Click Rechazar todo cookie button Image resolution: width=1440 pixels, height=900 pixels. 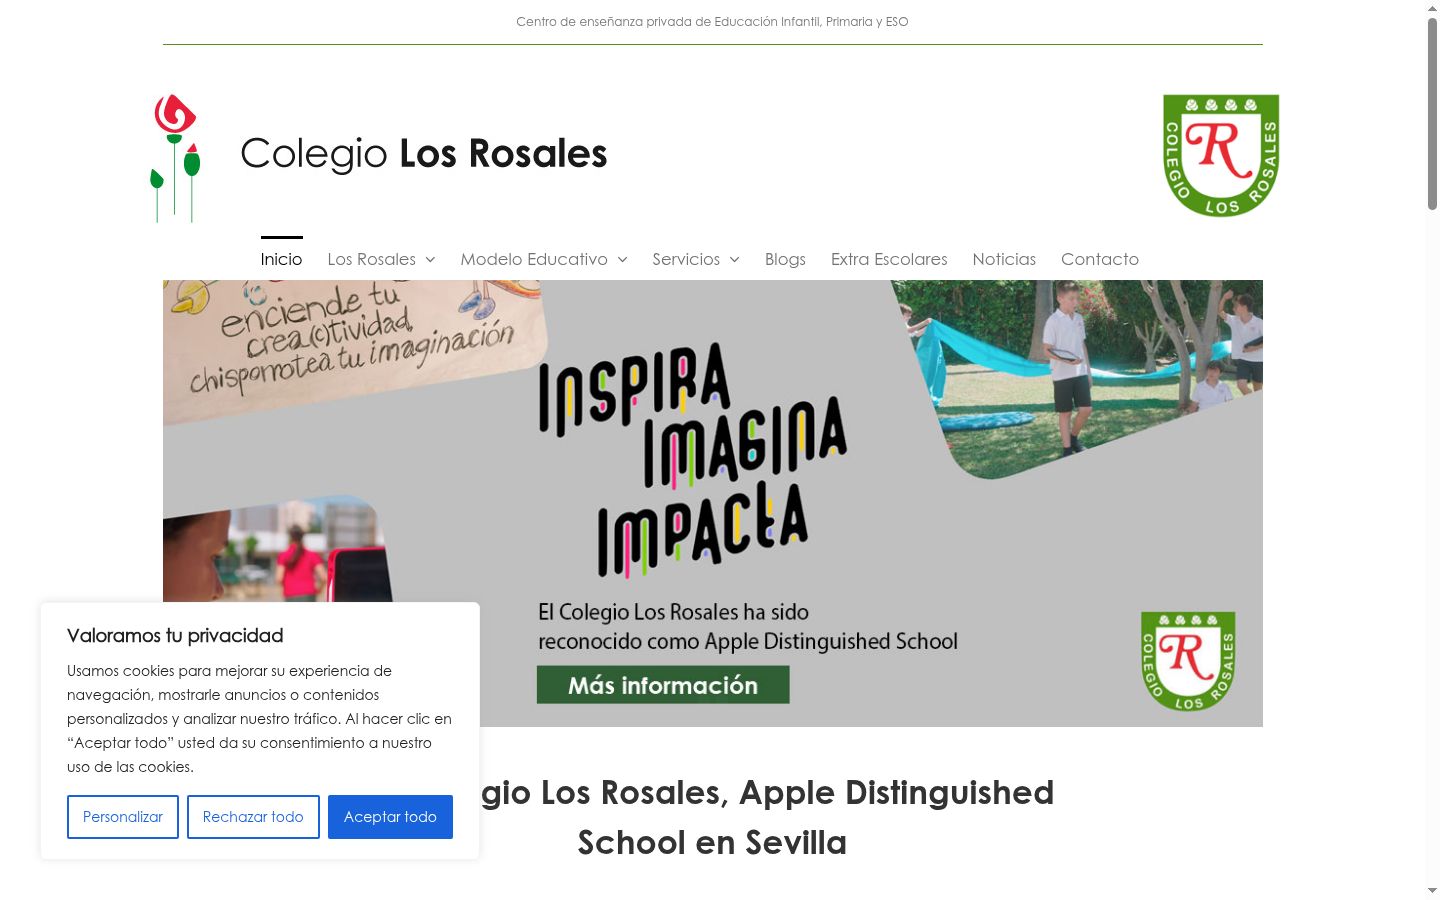(x=253, y=817)
